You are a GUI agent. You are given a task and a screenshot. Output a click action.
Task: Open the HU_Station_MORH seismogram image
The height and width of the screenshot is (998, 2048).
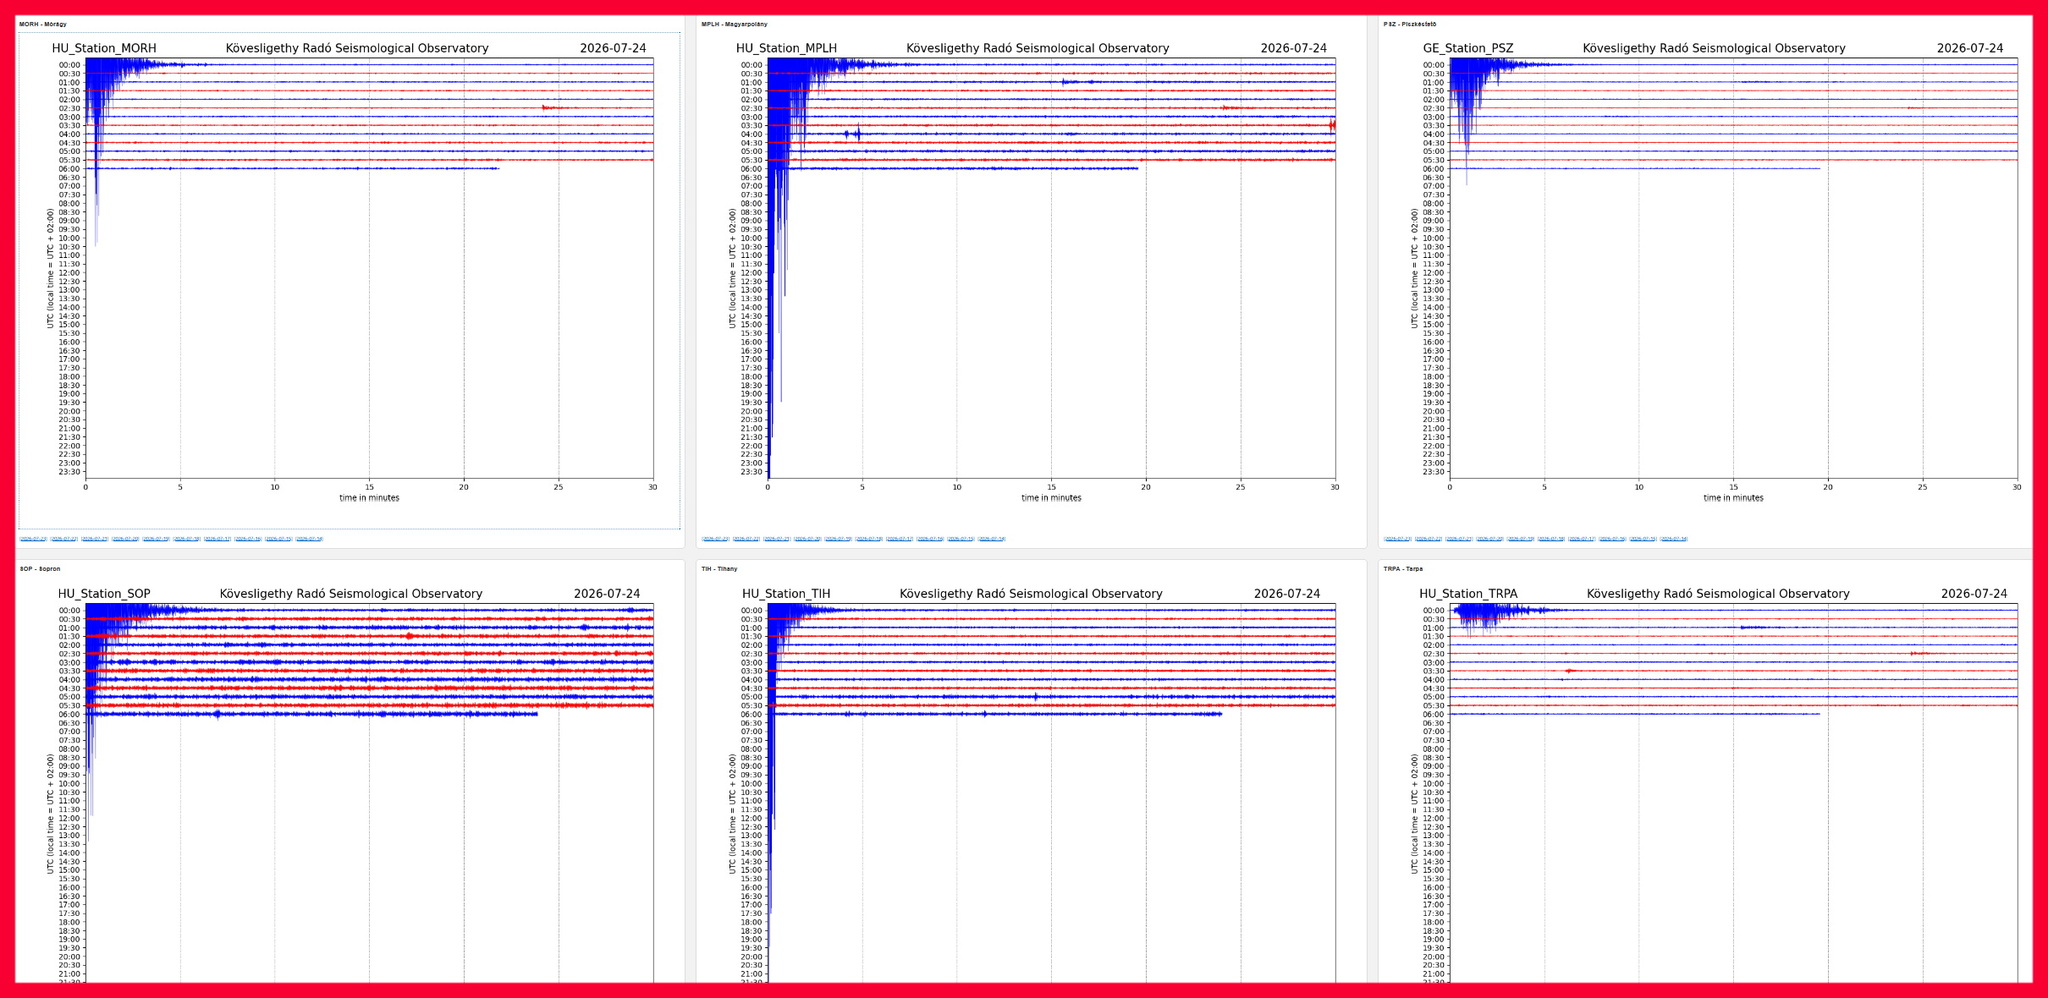(349, 280)
